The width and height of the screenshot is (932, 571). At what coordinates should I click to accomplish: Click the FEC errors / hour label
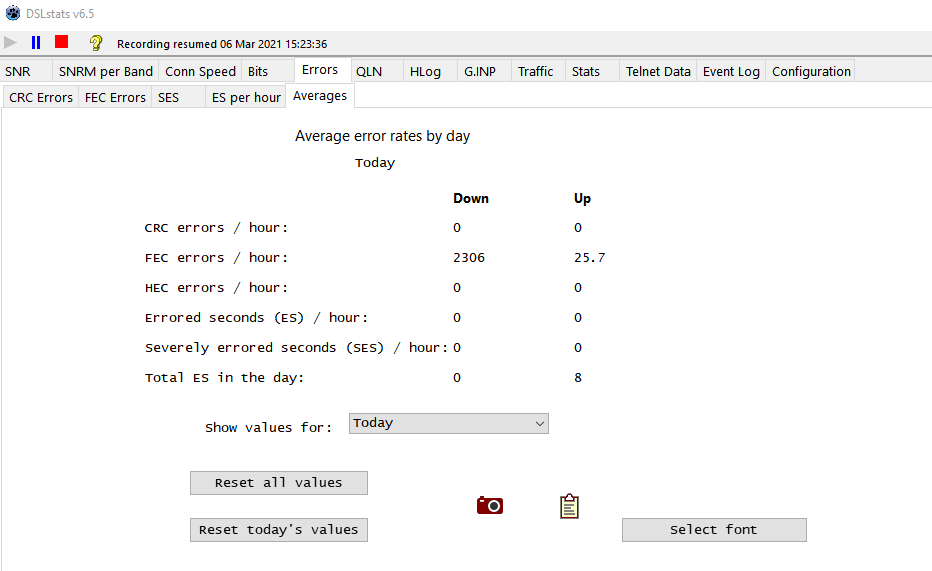(216, 258)
